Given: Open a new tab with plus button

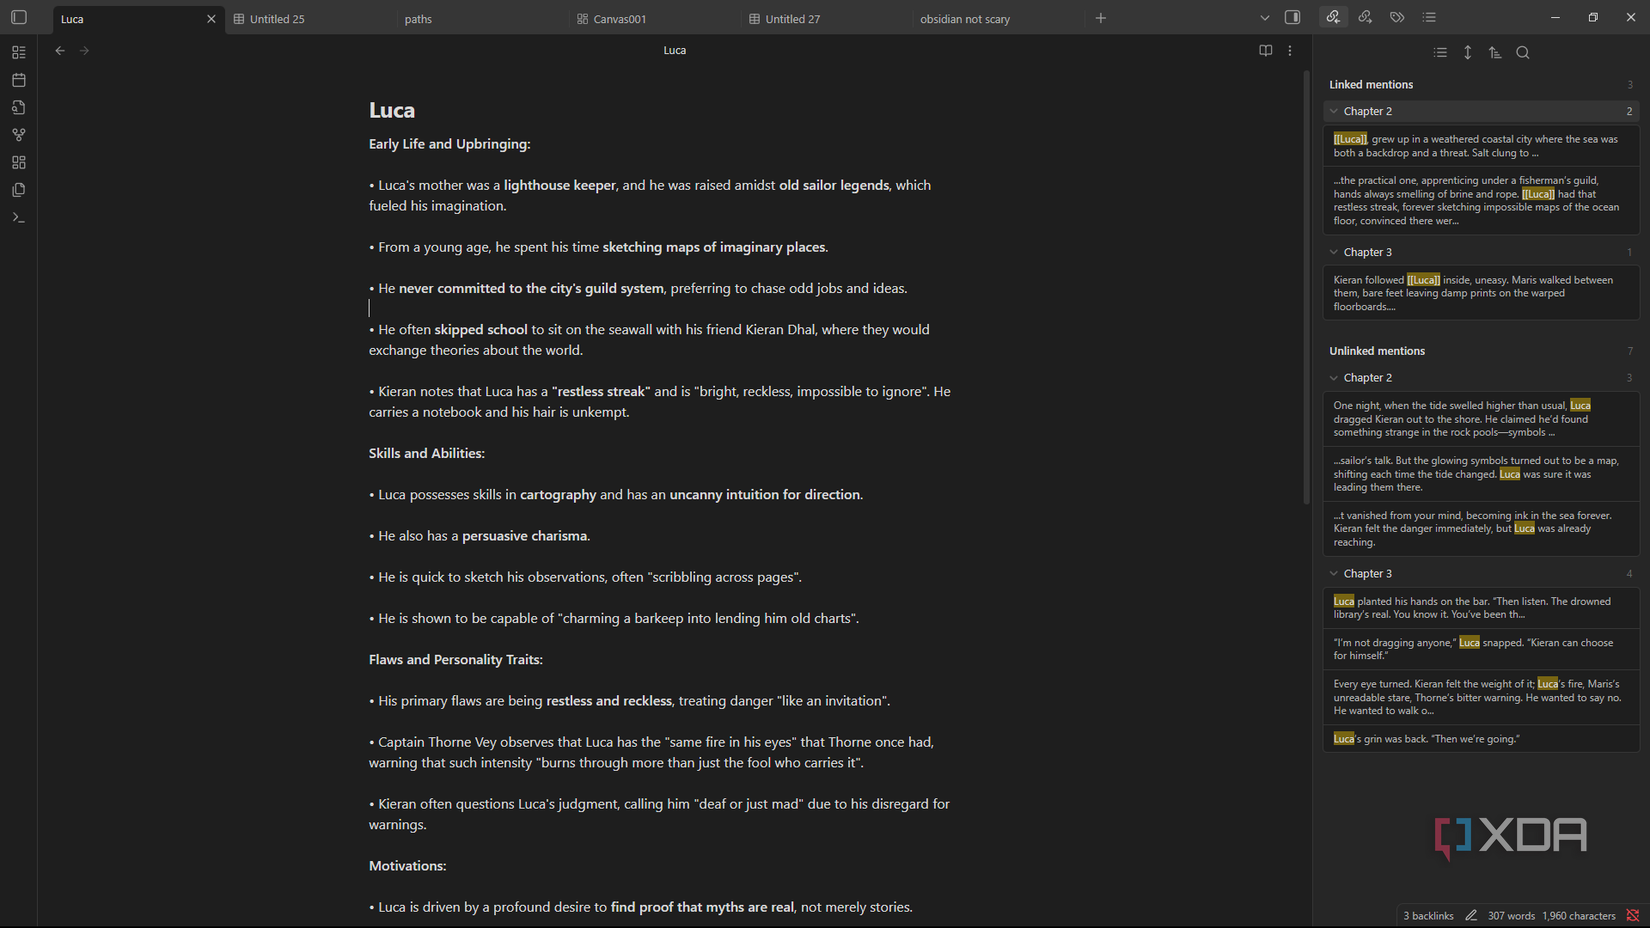Looking at the screenshot, I should tap(1101, 18).
